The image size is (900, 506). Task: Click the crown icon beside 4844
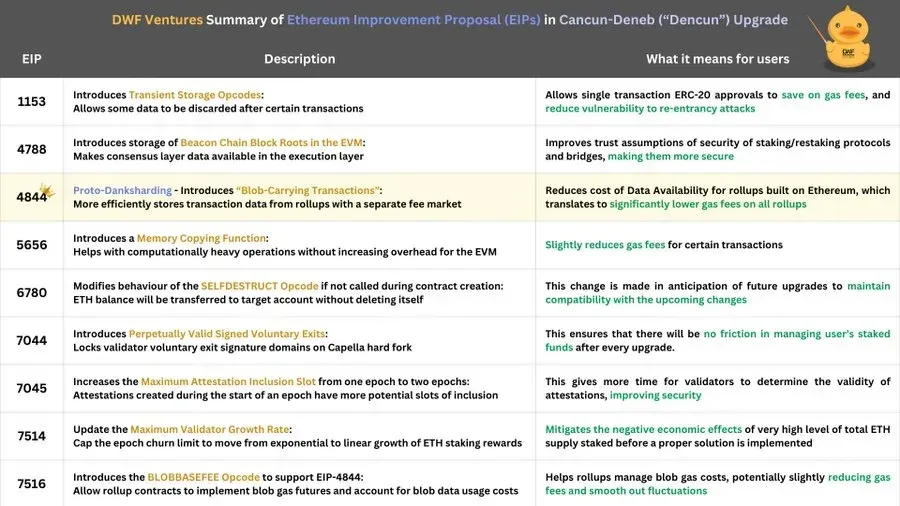47,190
